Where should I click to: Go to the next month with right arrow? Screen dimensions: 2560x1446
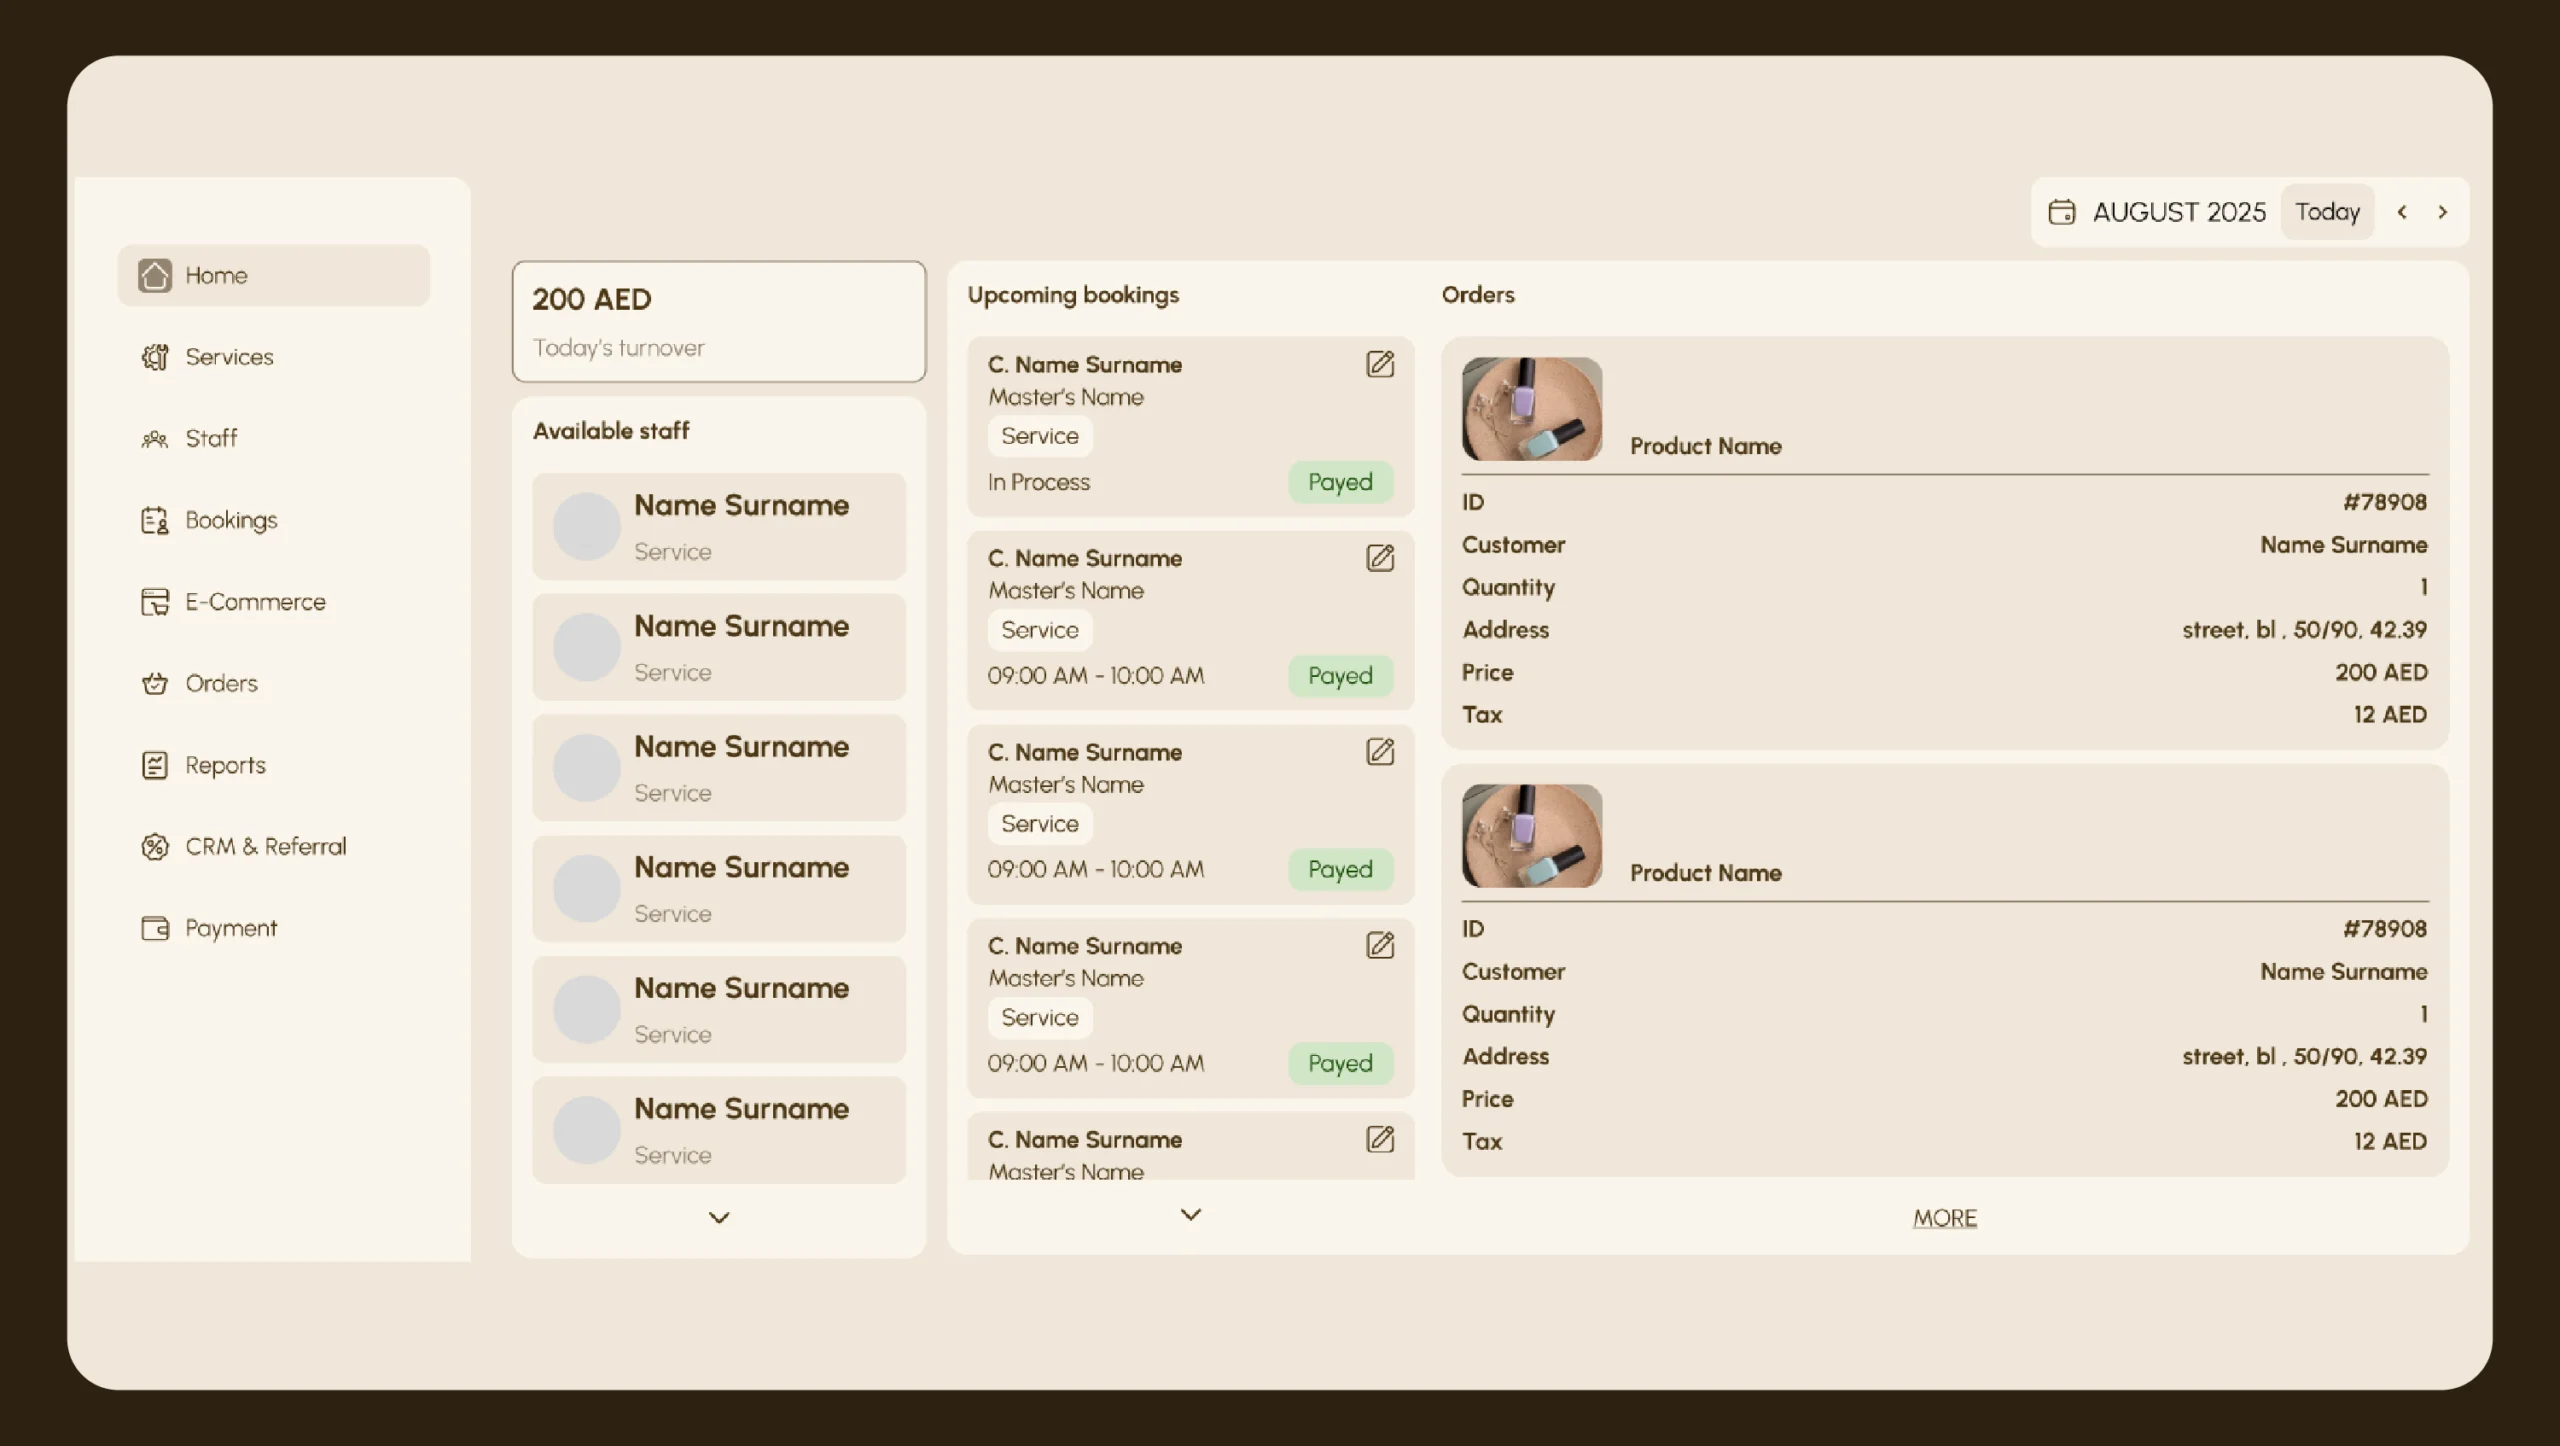tap(2442, 212)
